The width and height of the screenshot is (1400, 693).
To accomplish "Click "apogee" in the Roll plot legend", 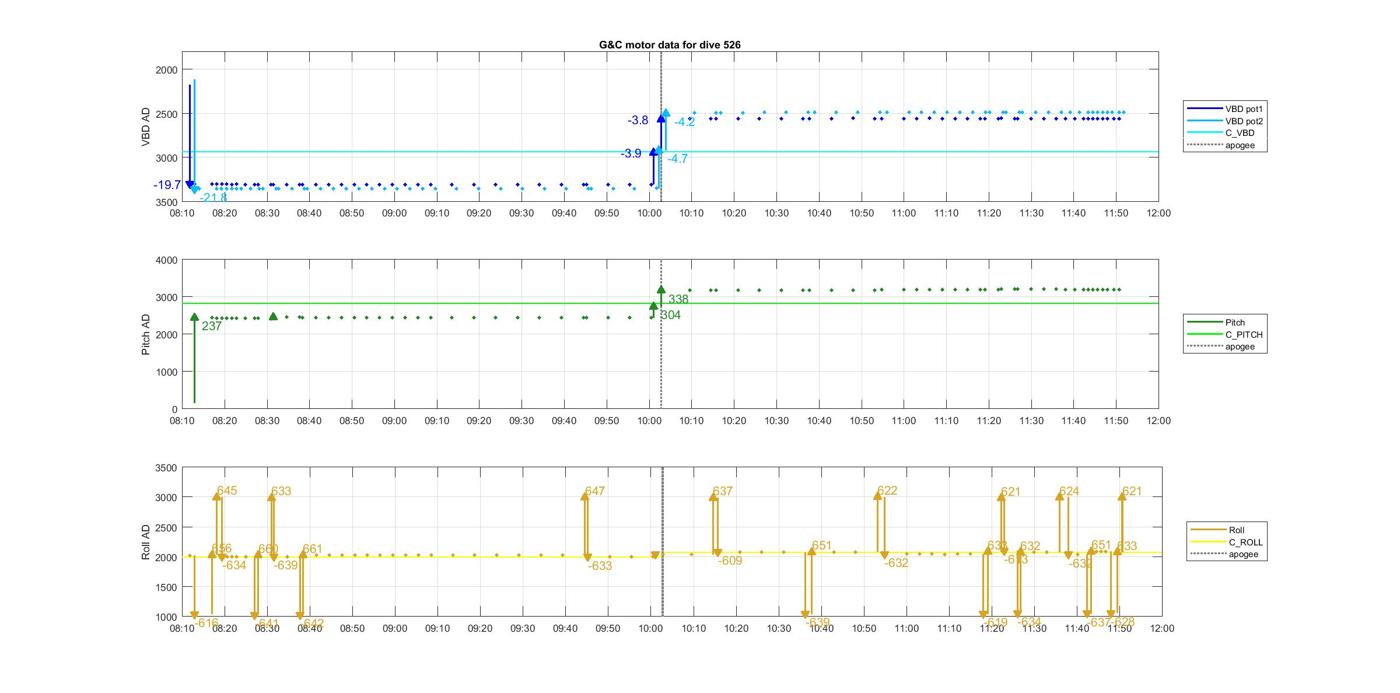I will (x=1225, y=554).
